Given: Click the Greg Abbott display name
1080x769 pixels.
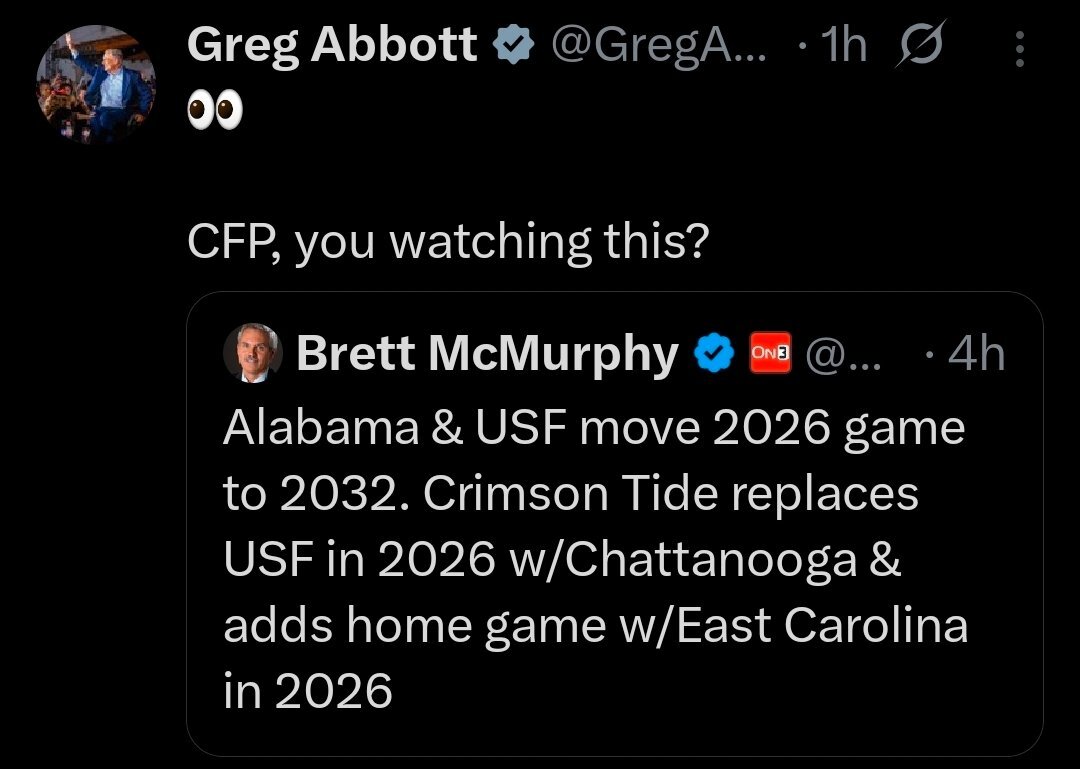Looking at the screenshot, I should (x=332, y=45).
